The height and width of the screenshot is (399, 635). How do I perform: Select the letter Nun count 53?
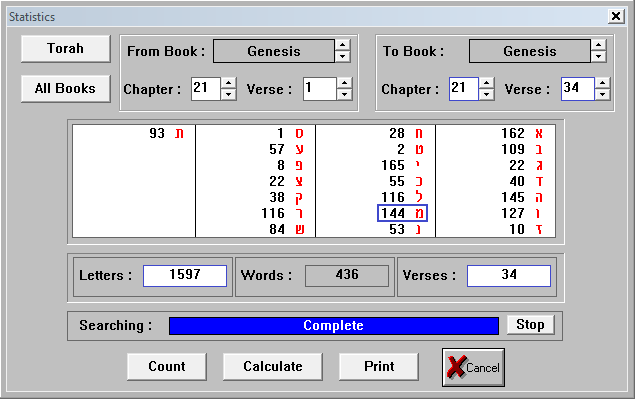pyautogui.click(x=406, y=229)
